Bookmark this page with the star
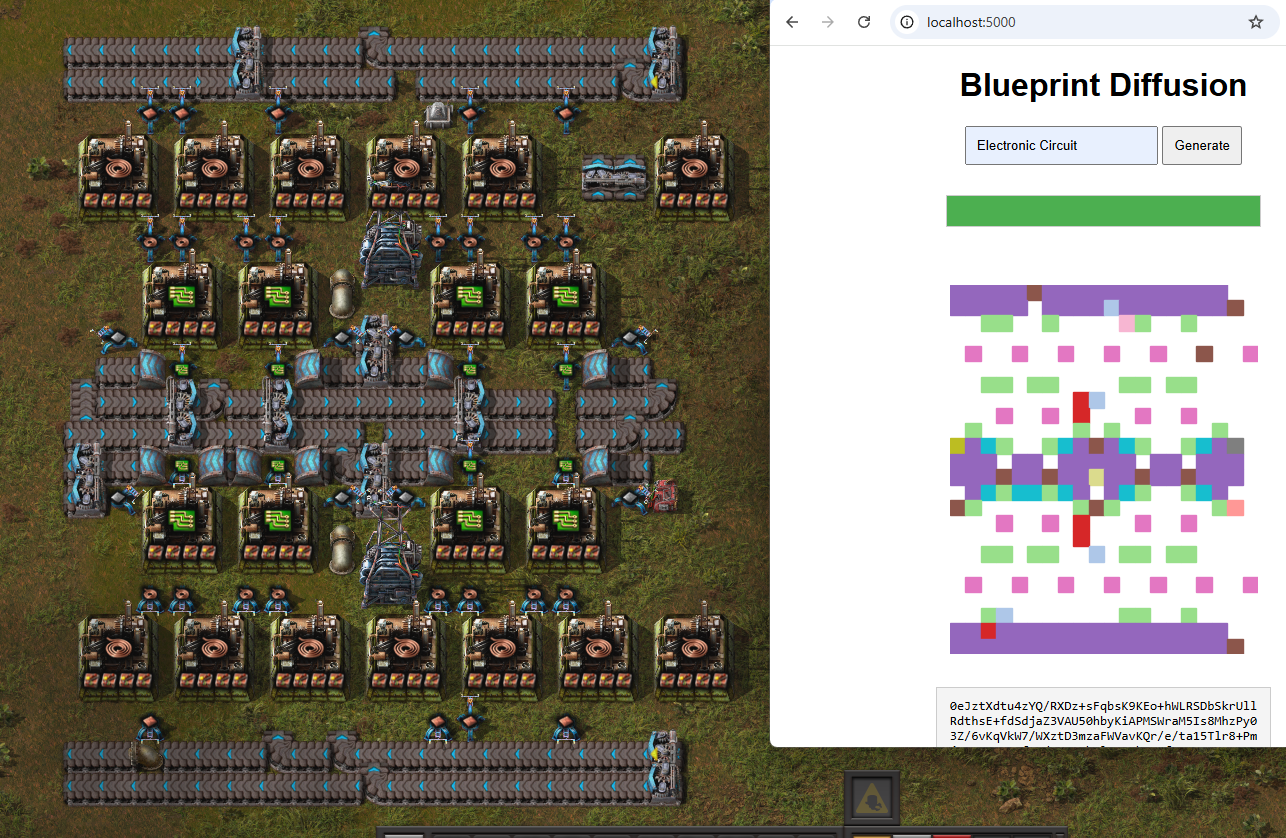The image size is (1286, 838). pos(1256,22)
